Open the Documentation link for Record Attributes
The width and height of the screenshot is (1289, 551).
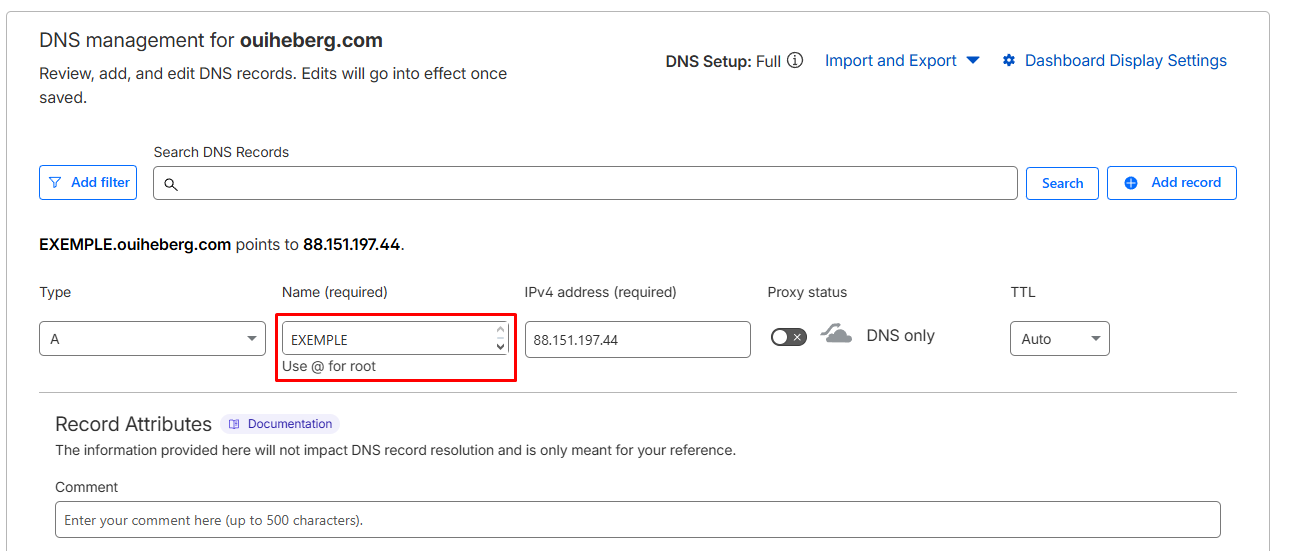[289, 424]
